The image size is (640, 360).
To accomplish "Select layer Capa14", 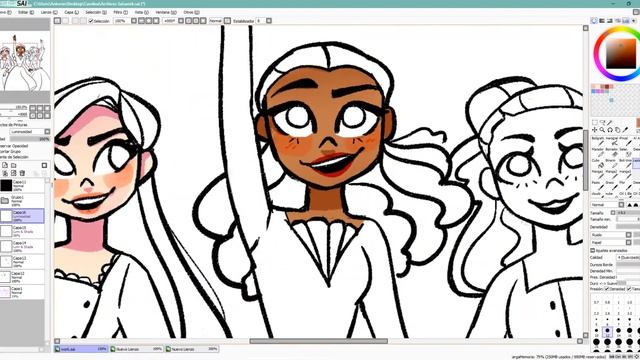I will pyautogui.click(x=22, y=246).
